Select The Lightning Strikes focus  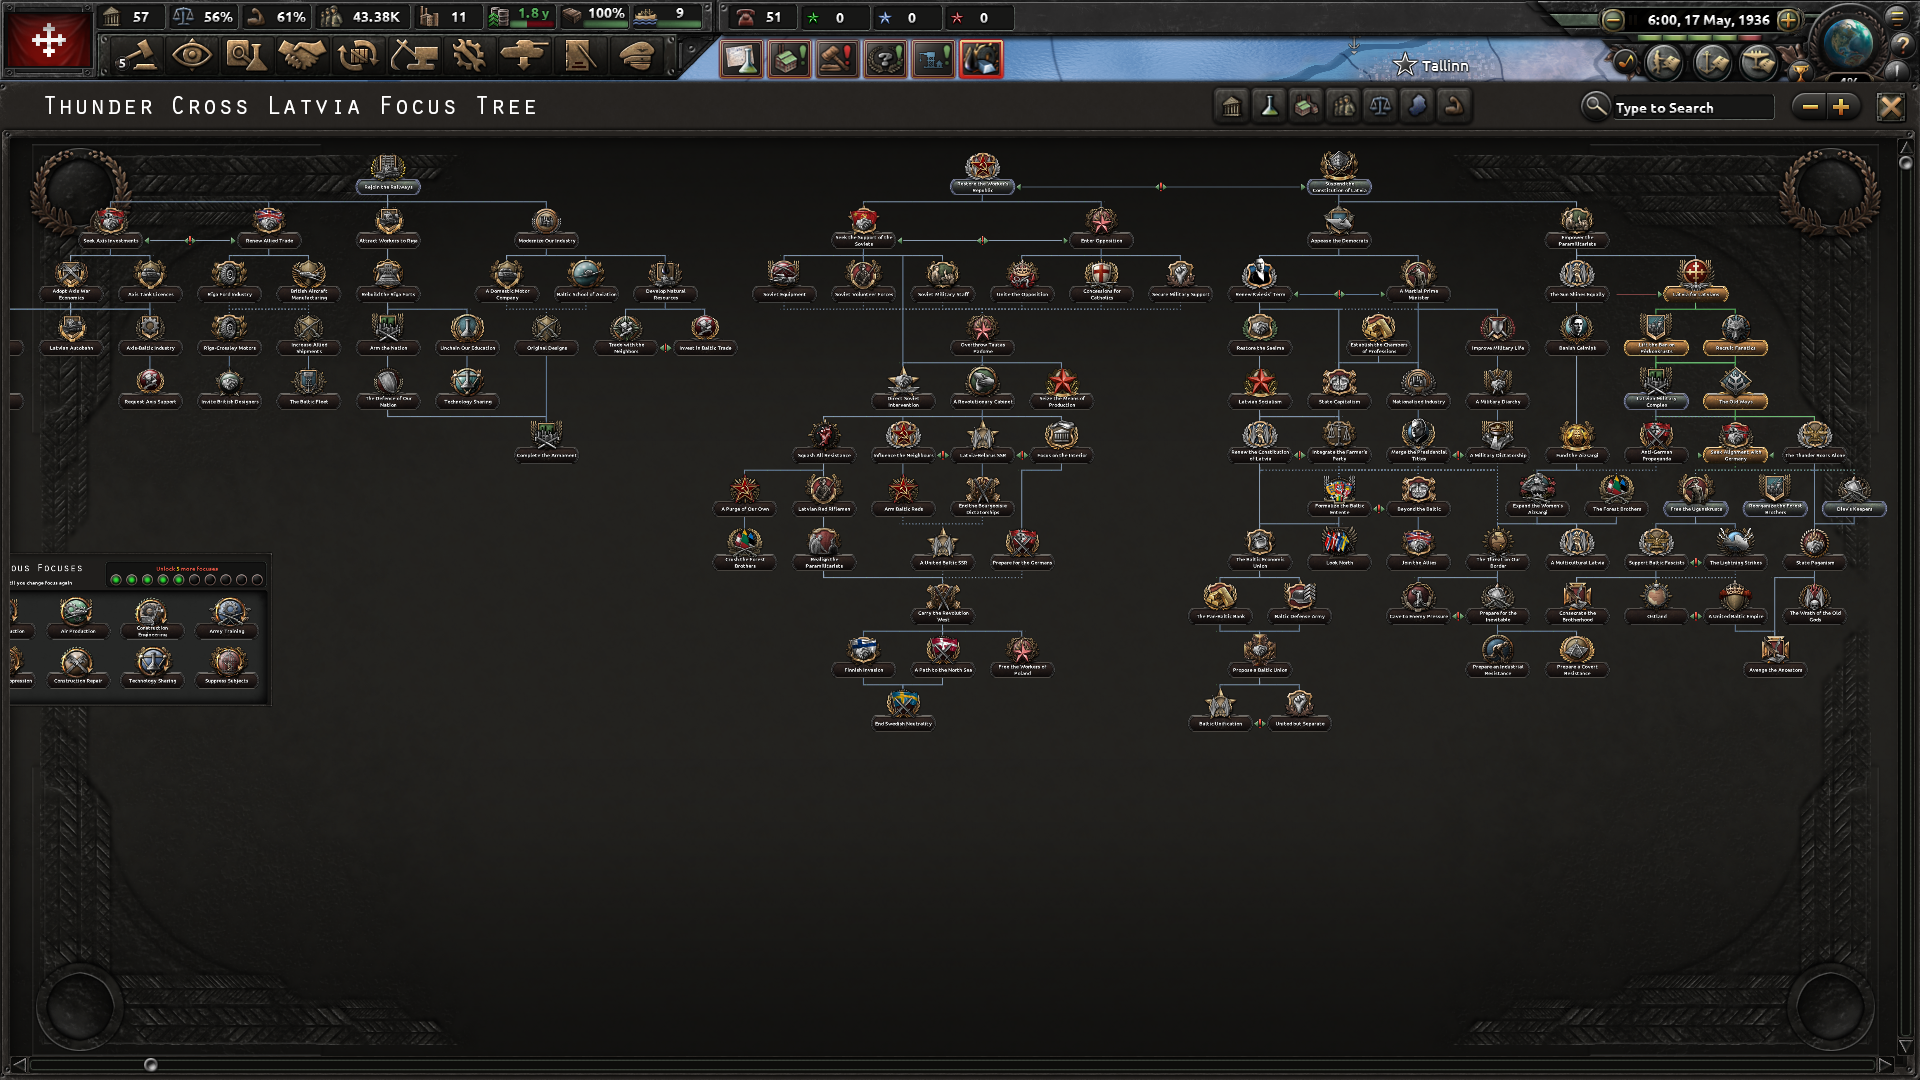click(1735, 549)
